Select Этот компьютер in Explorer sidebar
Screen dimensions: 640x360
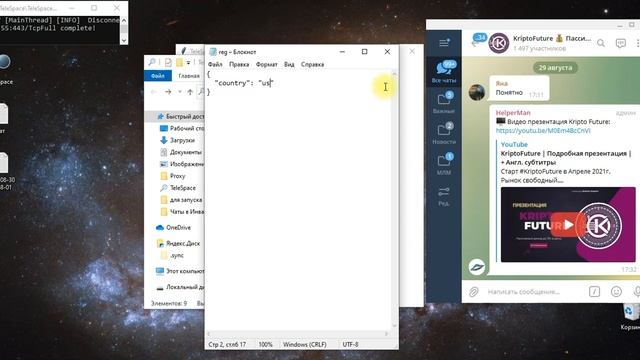pos(180,271)
